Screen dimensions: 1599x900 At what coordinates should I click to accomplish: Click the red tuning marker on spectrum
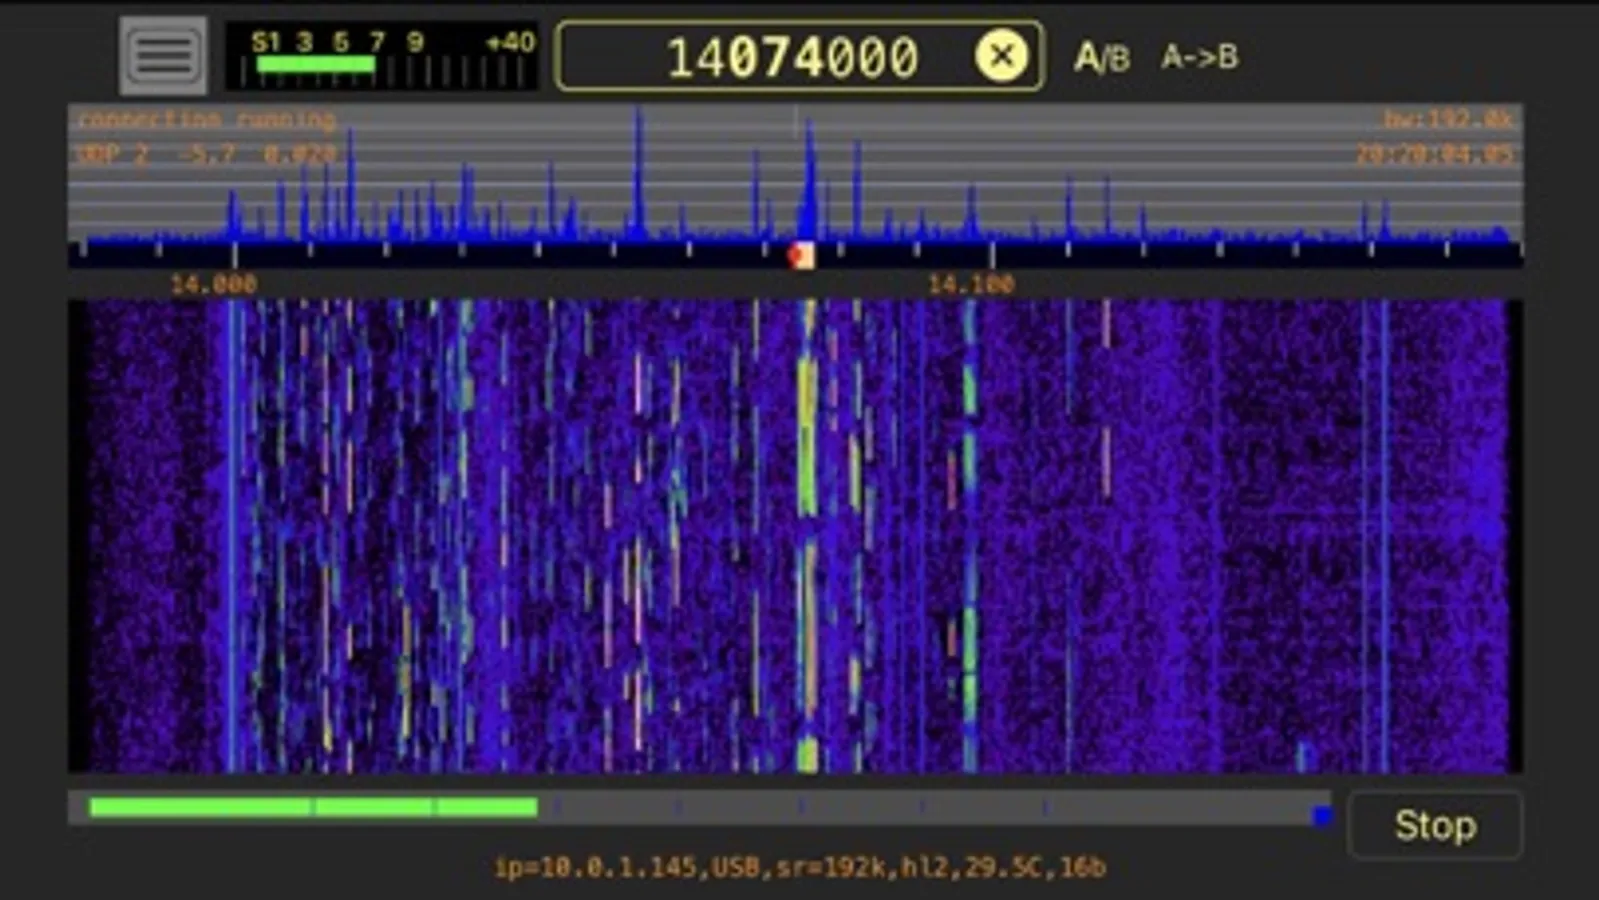[x=801, y=256]
